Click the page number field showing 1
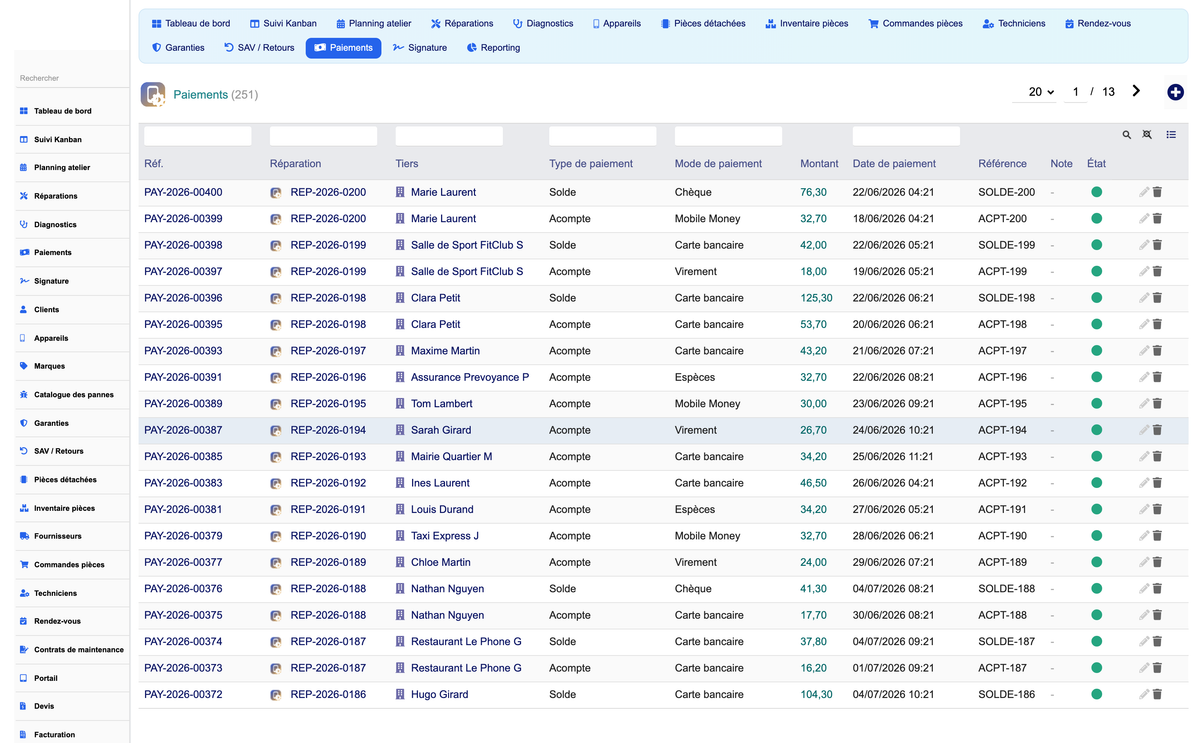Viewport: 1200px width, 743px height. pyautogui.click(x=1076, y=92)
